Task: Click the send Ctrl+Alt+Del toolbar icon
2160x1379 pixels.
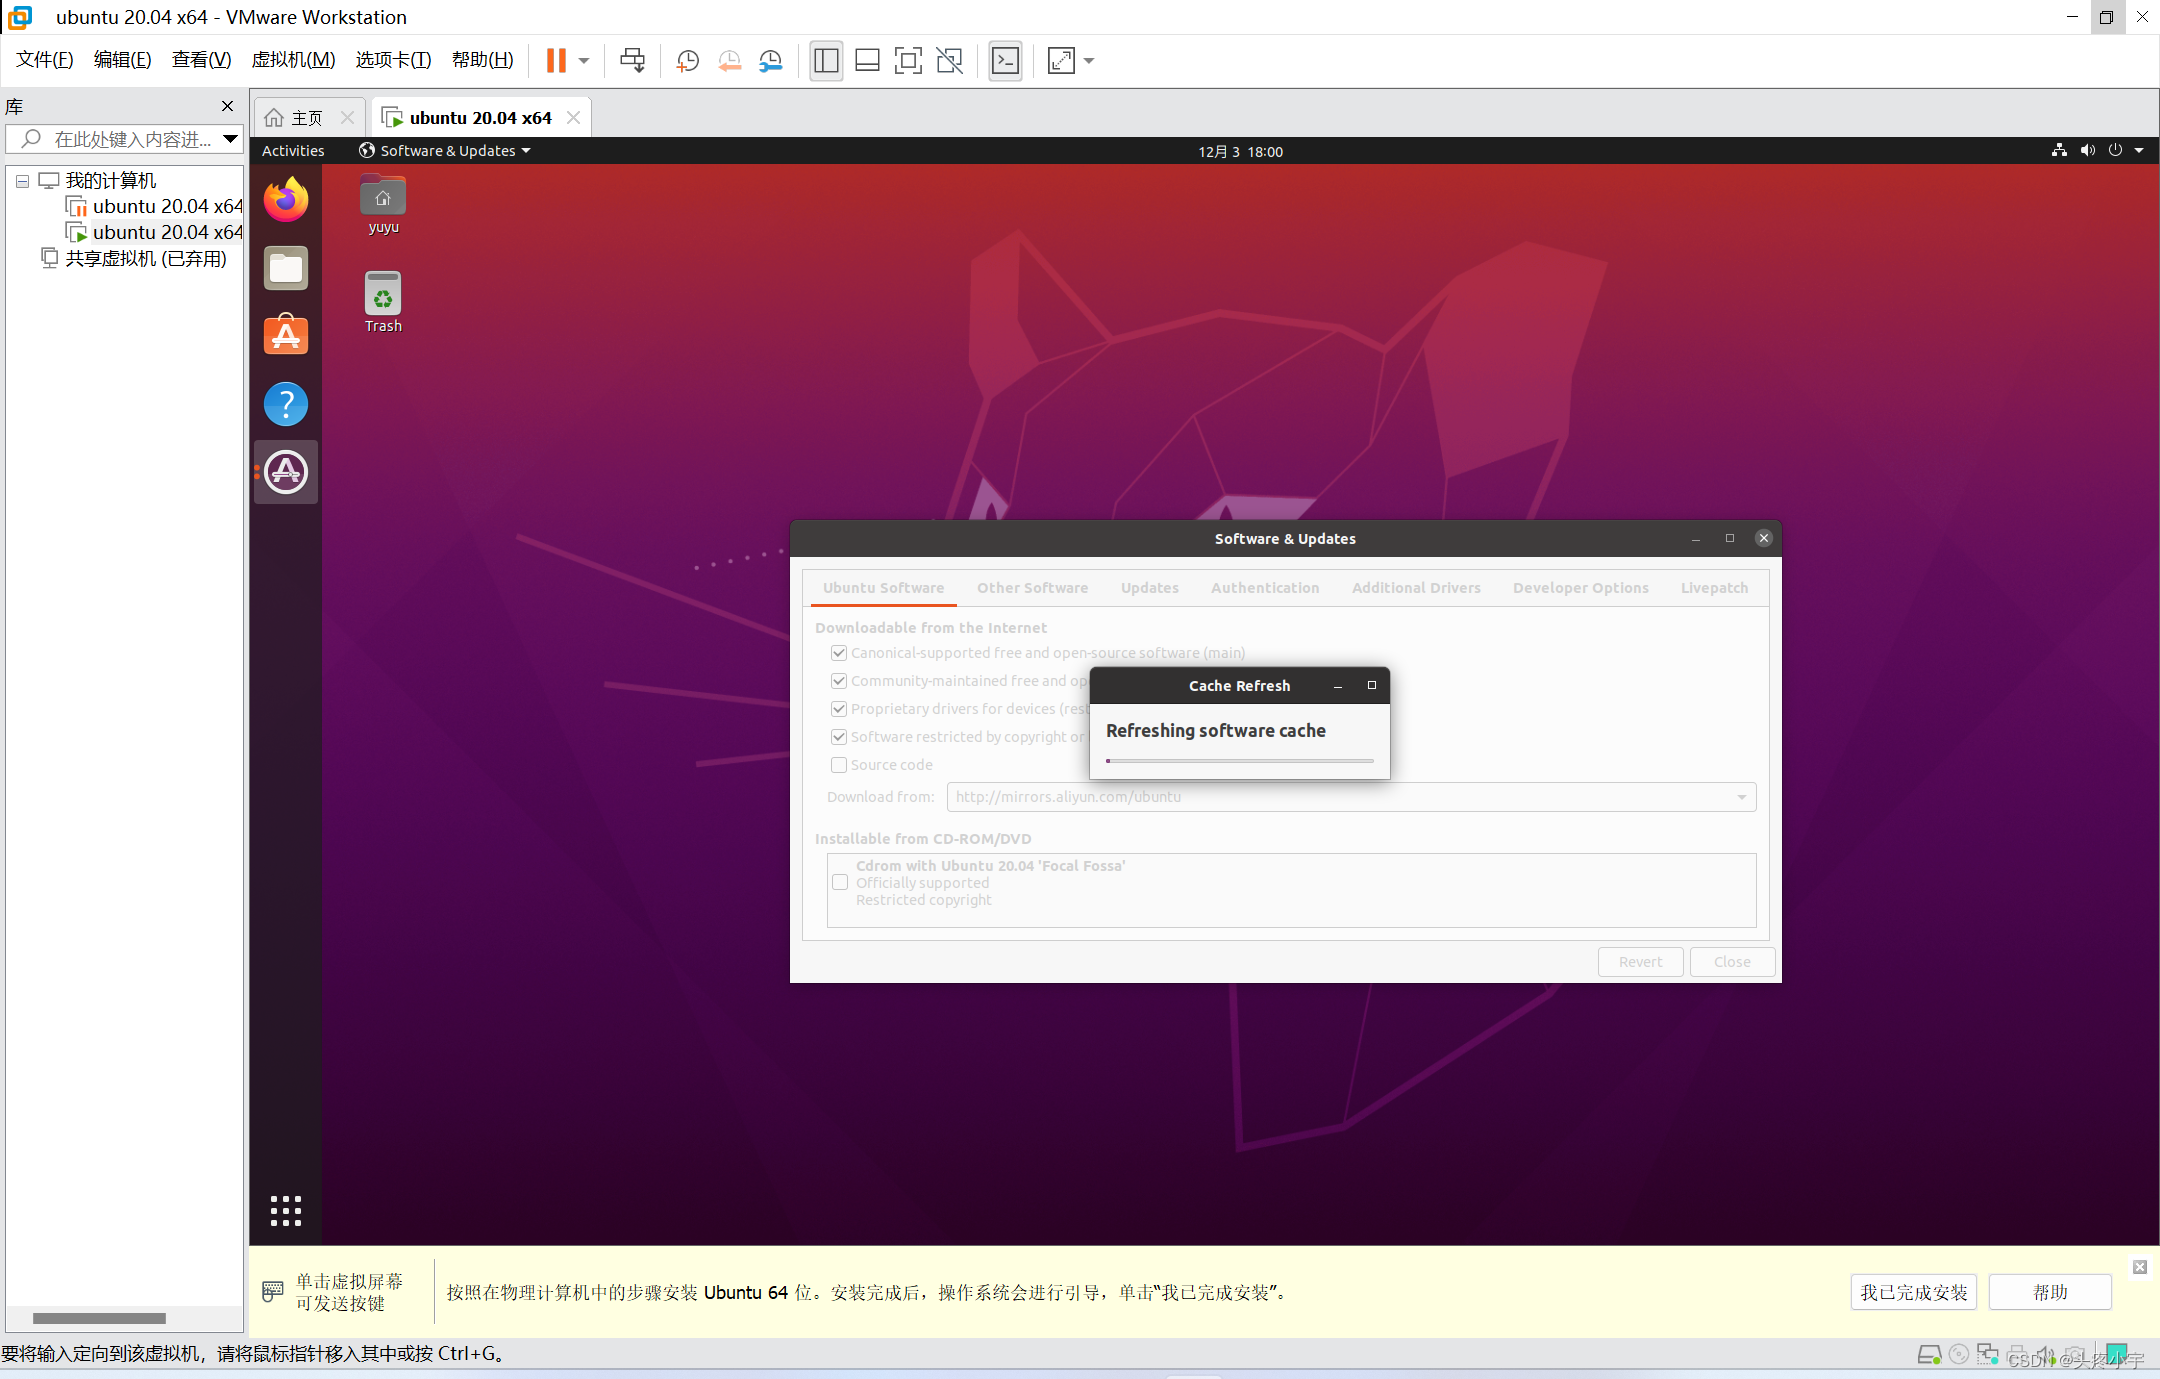Action: point(632,61)
